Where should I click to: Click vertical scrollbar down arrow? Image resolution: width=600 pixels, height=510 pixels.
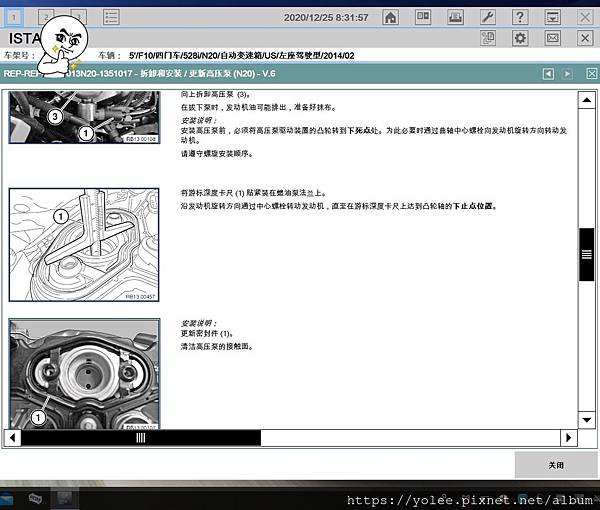[587, 420]
